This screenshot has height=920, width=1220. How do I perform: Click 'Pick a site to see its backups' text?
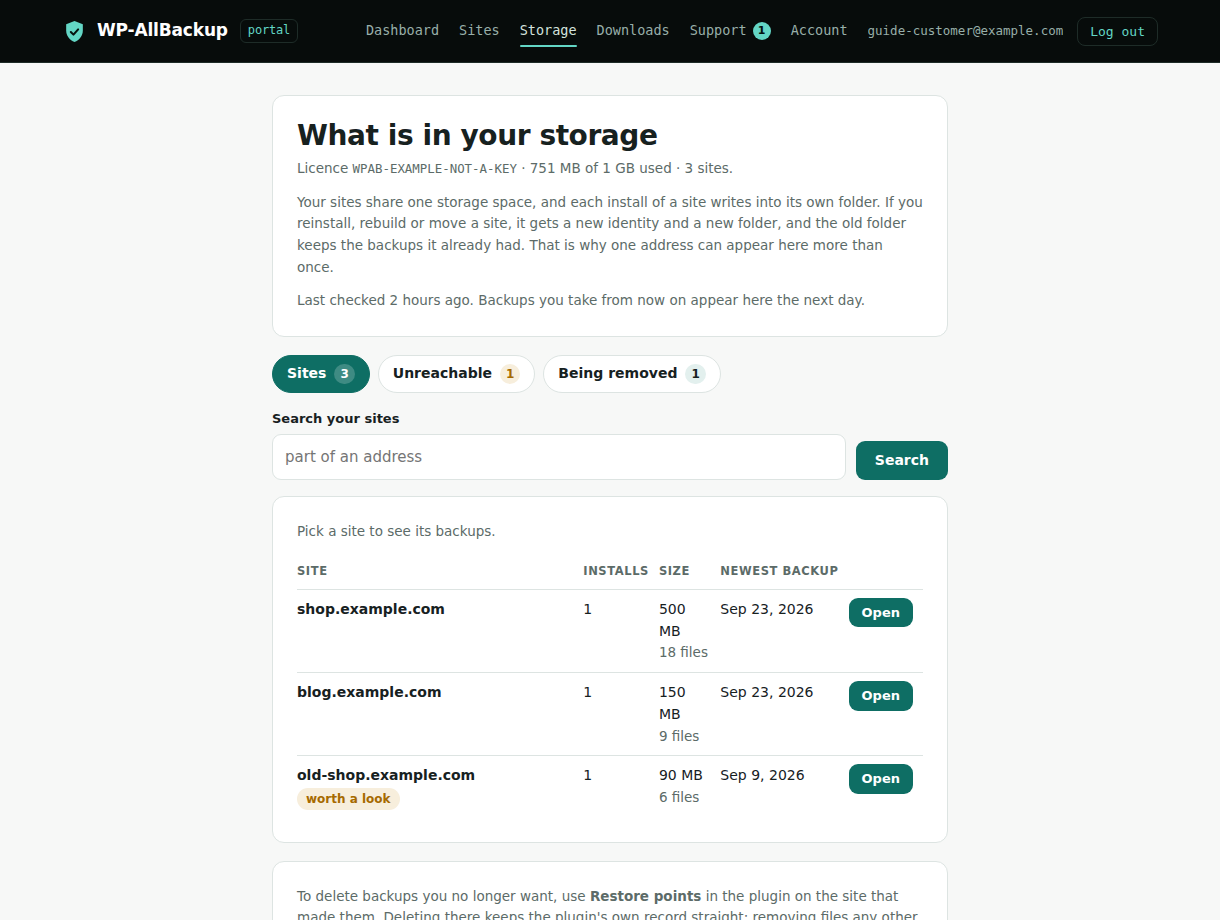click(x=396, y=531)
